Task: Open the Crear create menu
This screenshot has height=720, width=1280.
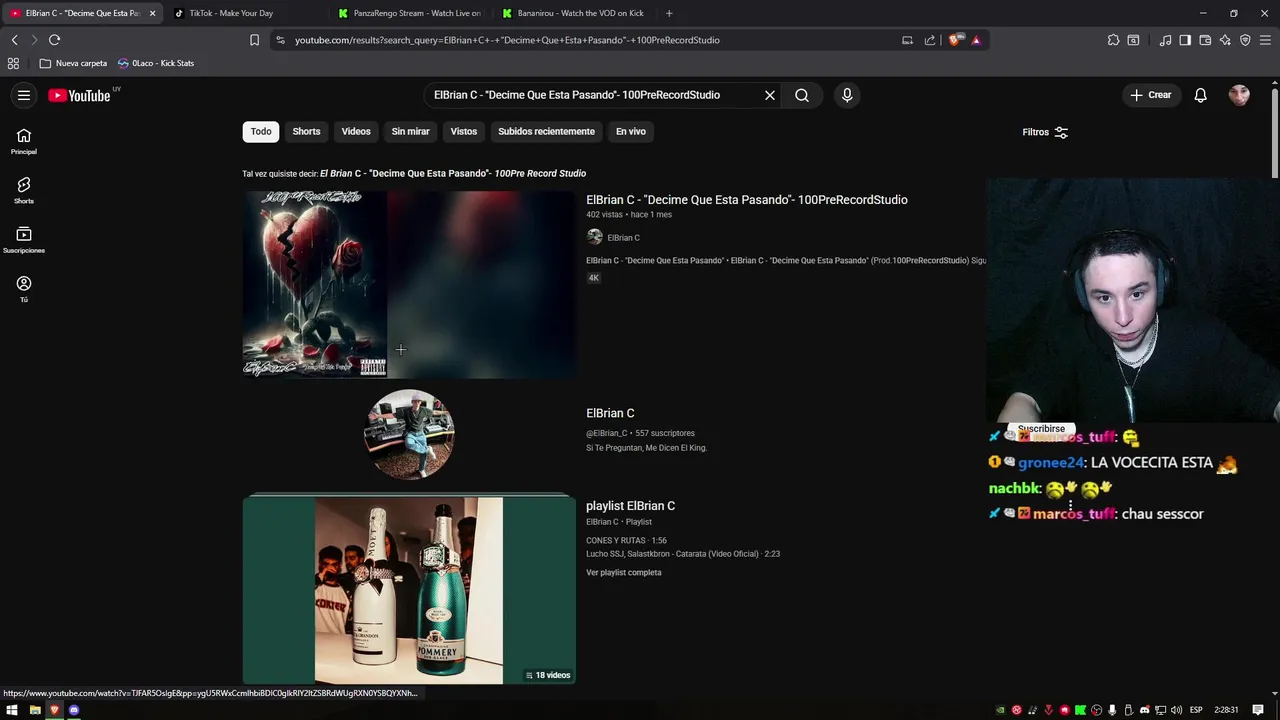Action: 1150,95
